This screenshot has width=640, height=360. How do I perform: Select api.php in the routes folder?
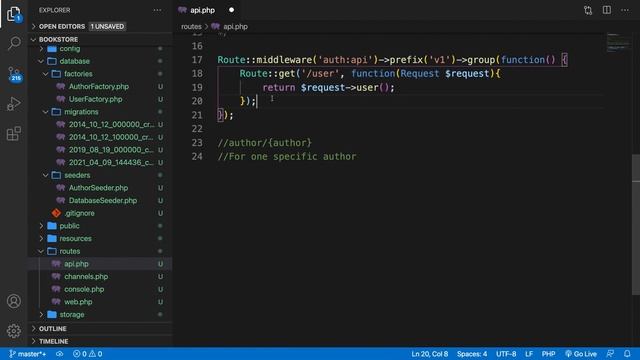pyautogui.click(x=100, y=264)
